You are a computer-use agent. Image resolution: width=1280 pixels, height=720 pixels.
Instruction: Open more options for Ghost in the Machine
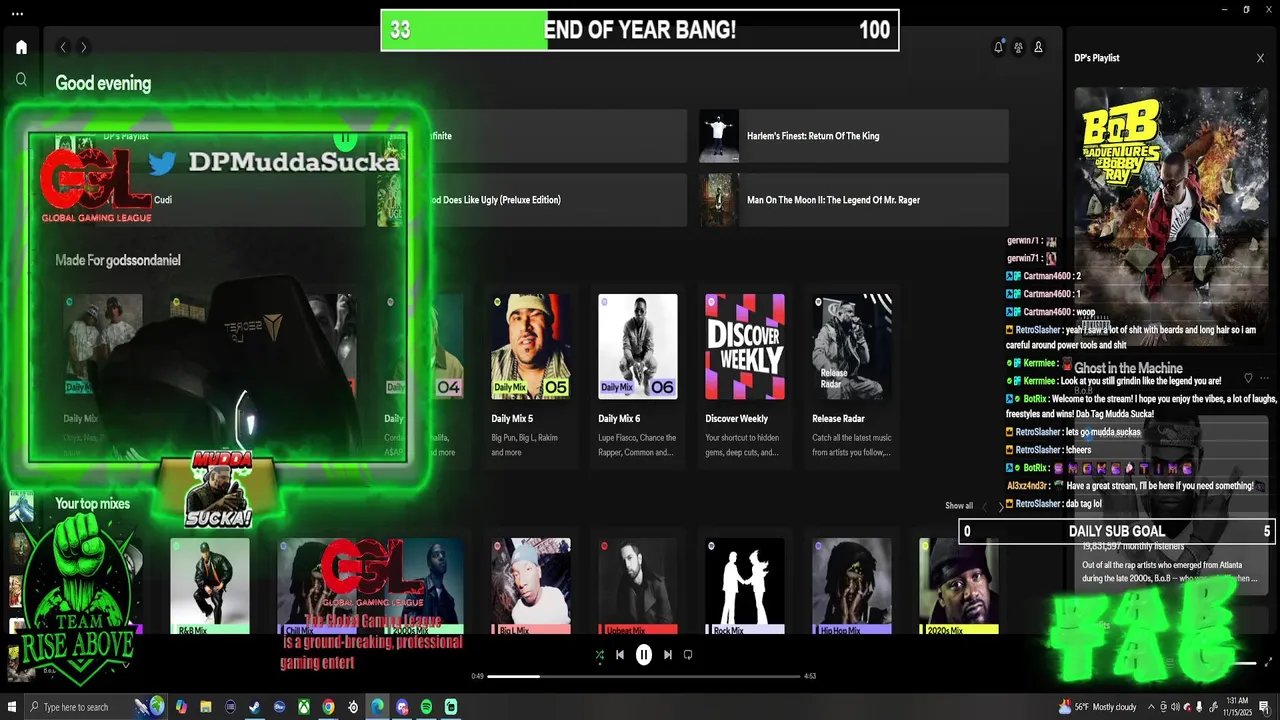click(x=1264, y=378)
